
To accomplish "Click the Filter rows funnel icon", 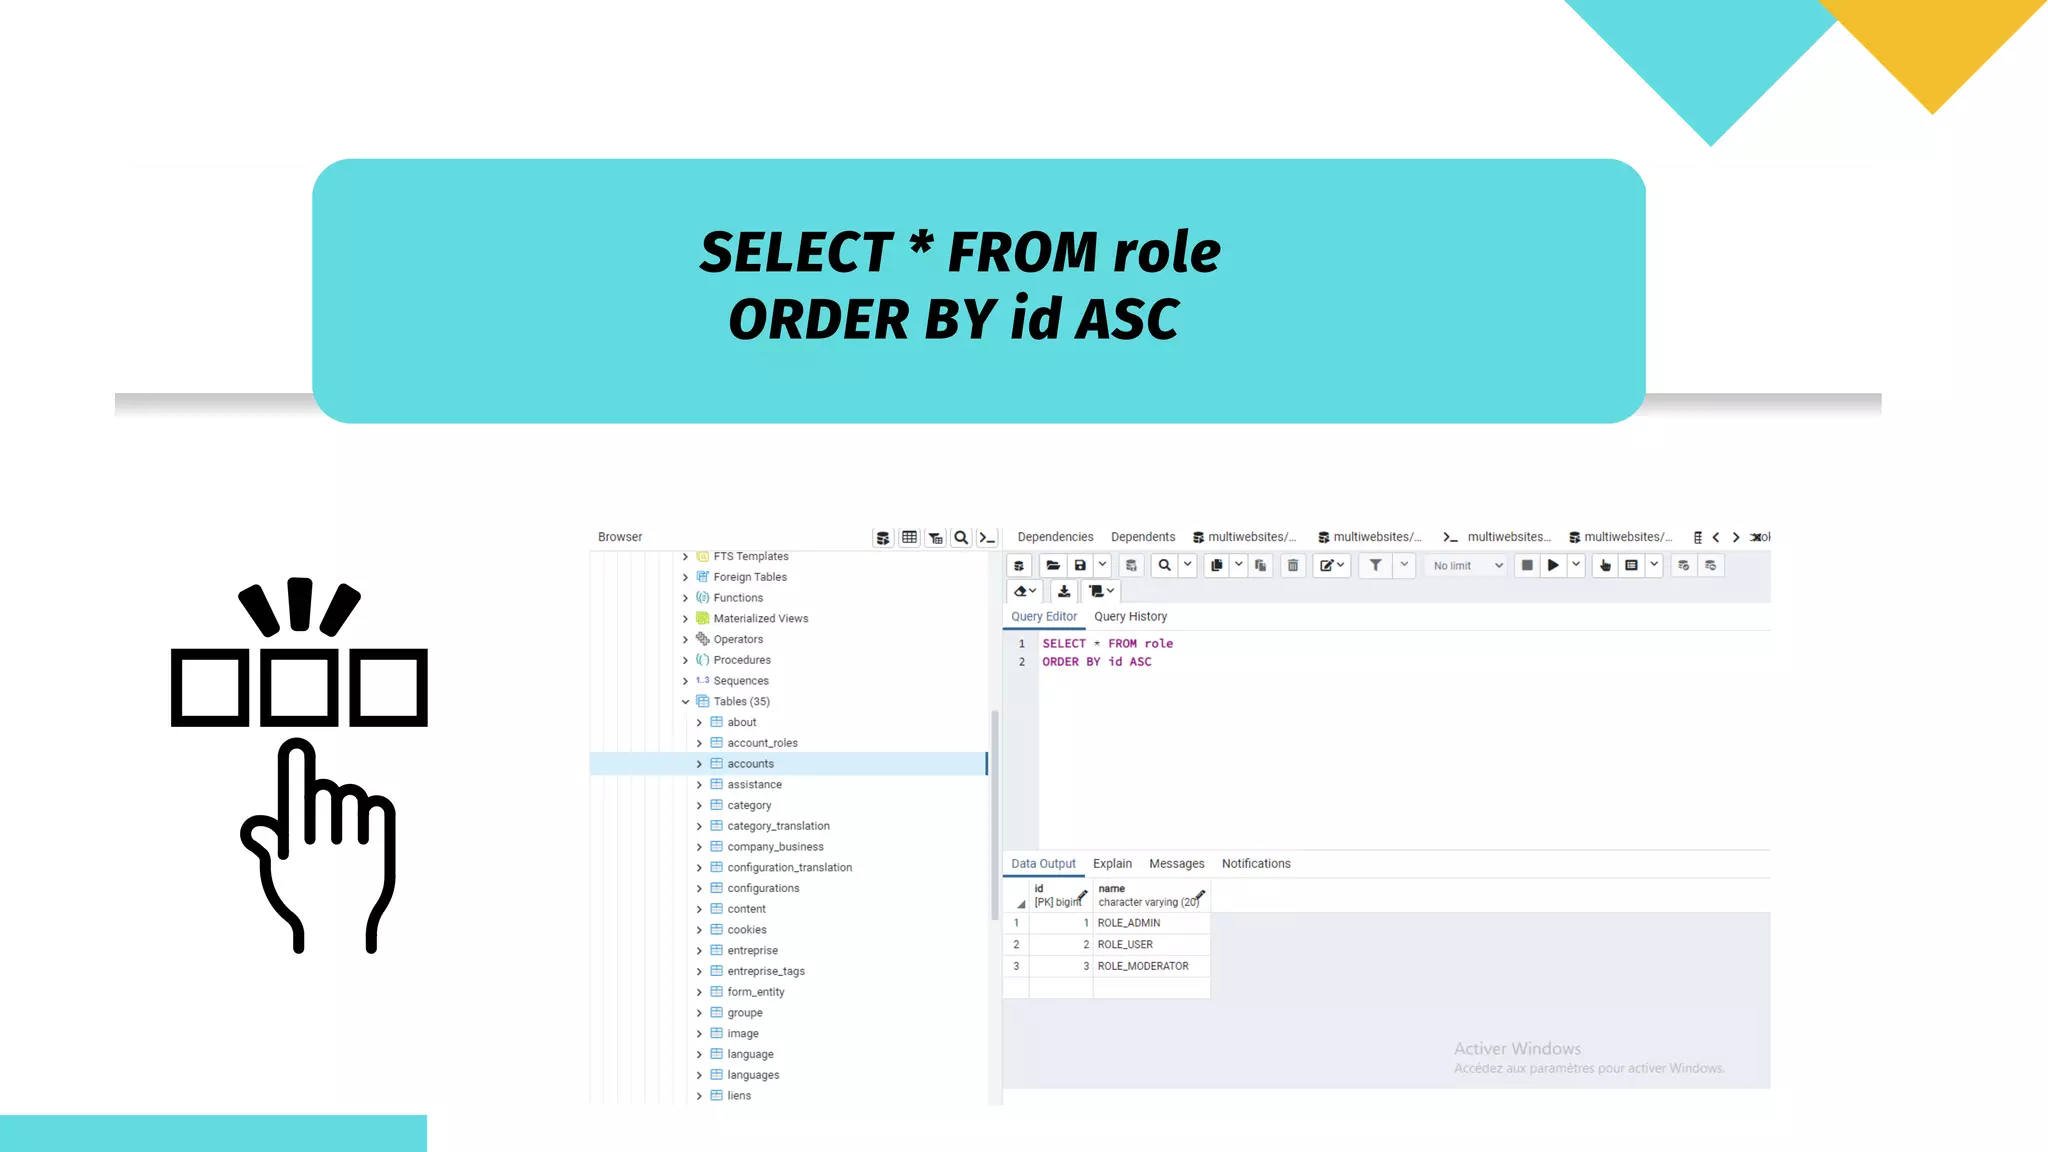I will (1376, 566).
